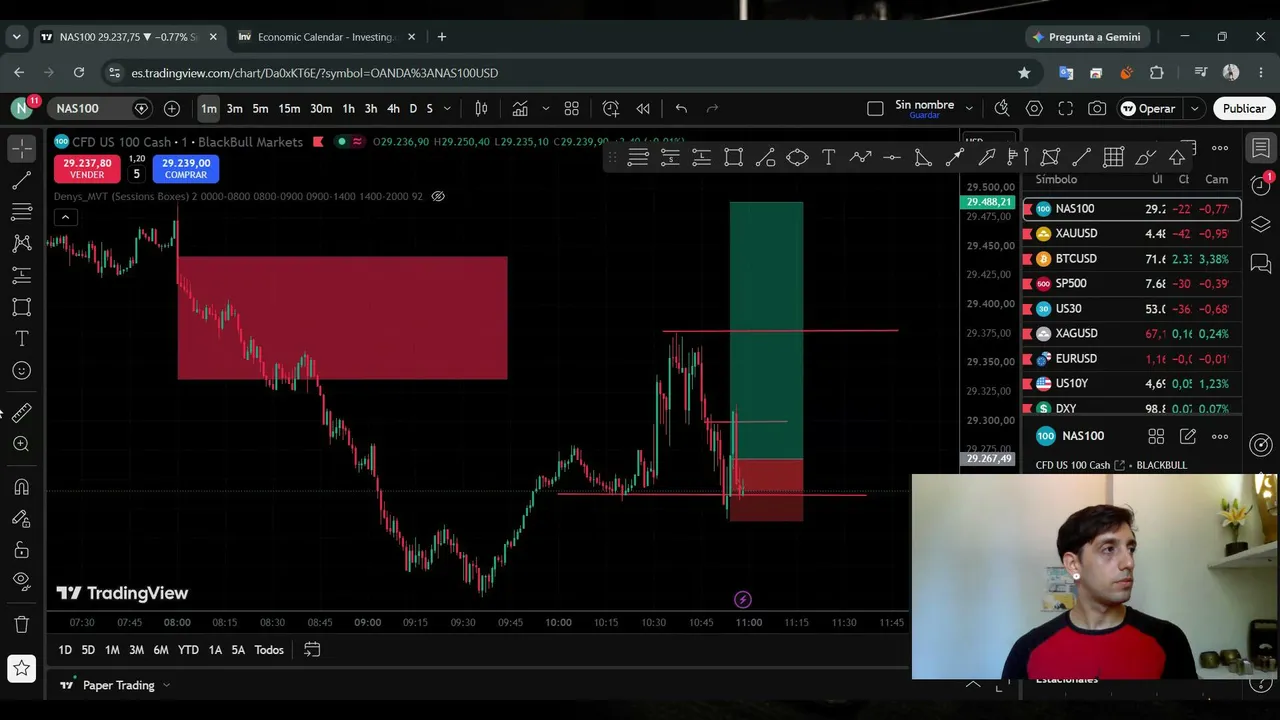Expand the timeframe interval dropdown
The height and width of the screenshot is (720, 1280).
coord(447,108)
